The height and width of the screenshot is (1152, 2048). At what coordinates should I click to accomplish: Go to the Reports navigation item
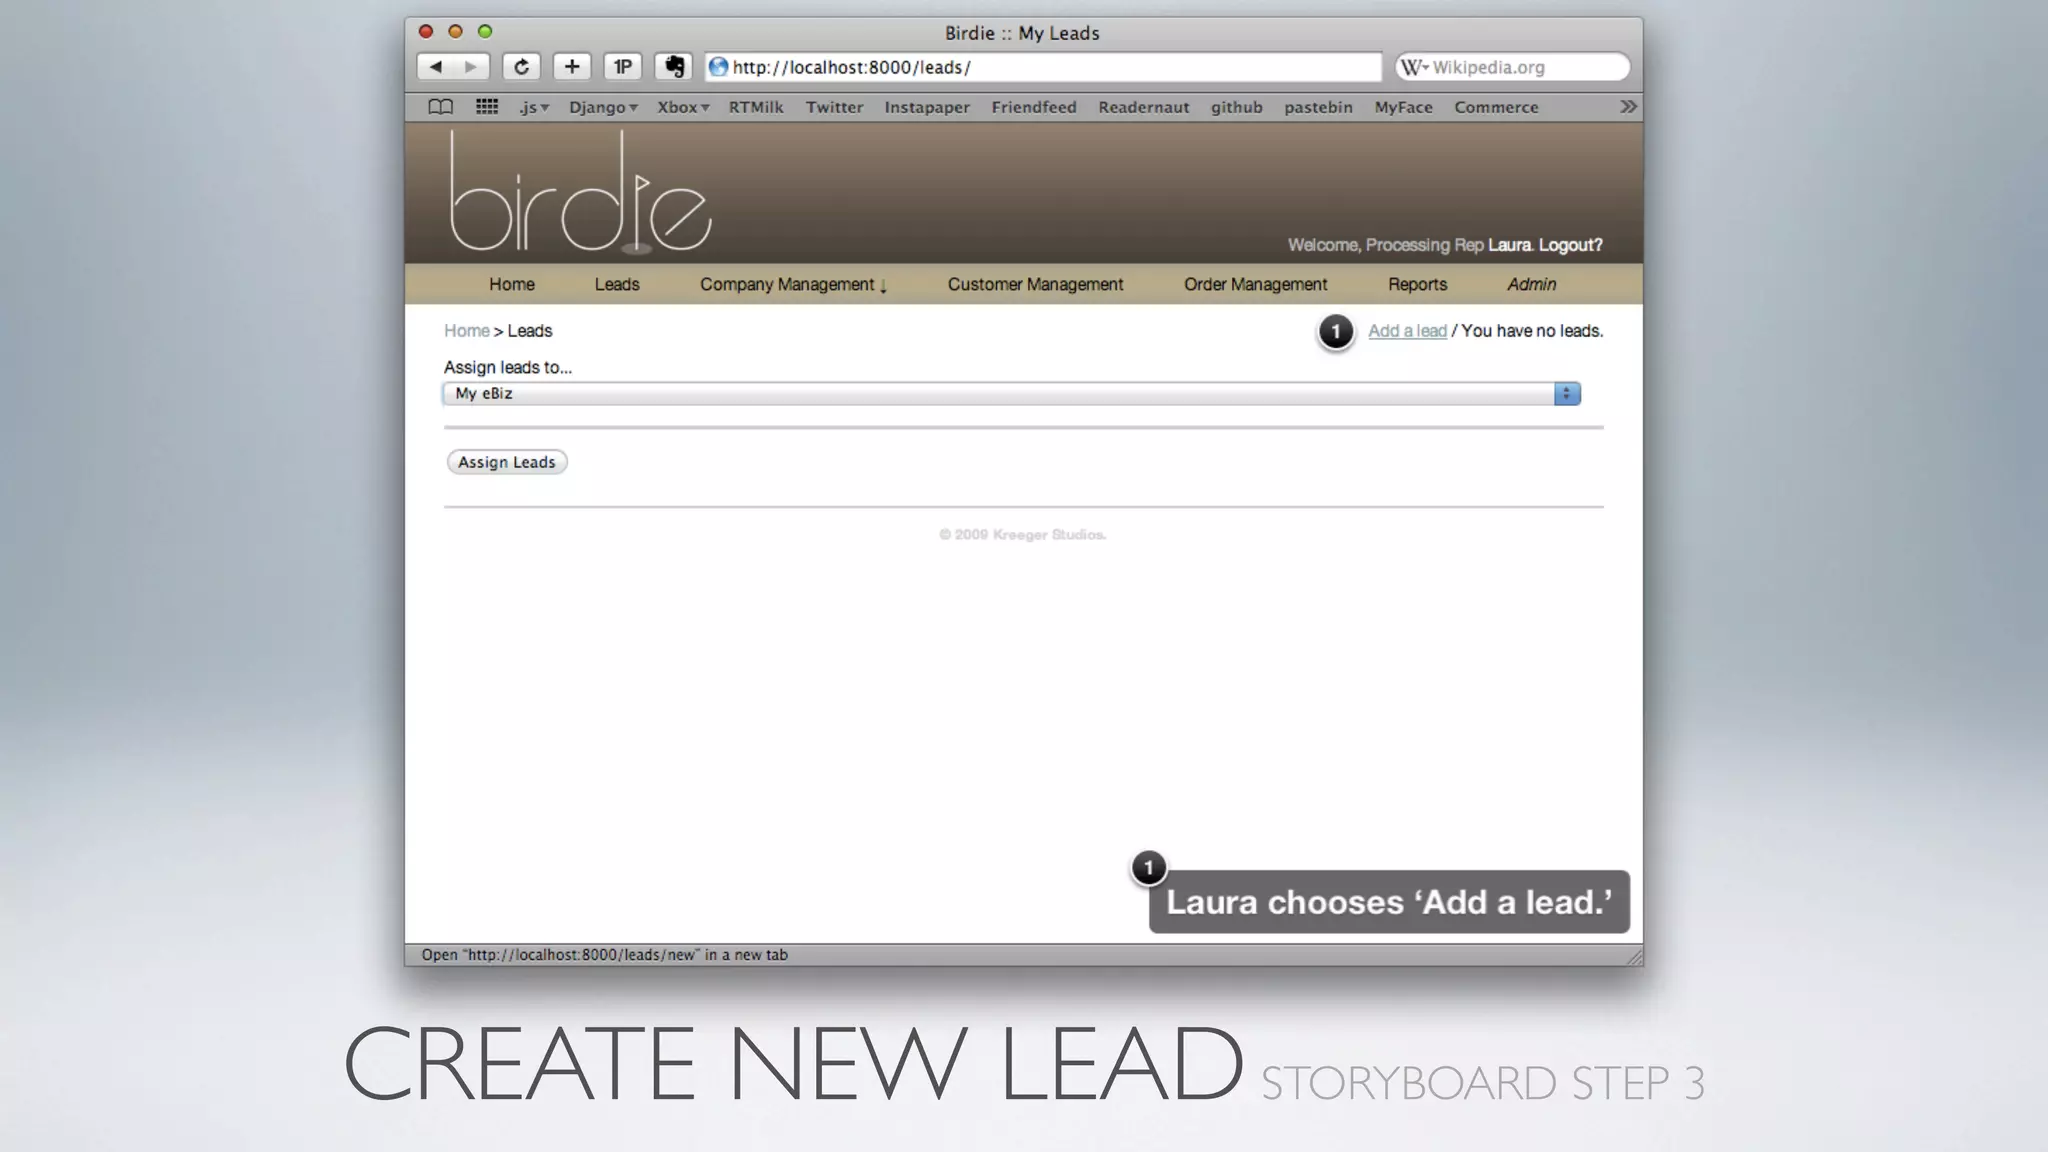(x=1417, y=285)
